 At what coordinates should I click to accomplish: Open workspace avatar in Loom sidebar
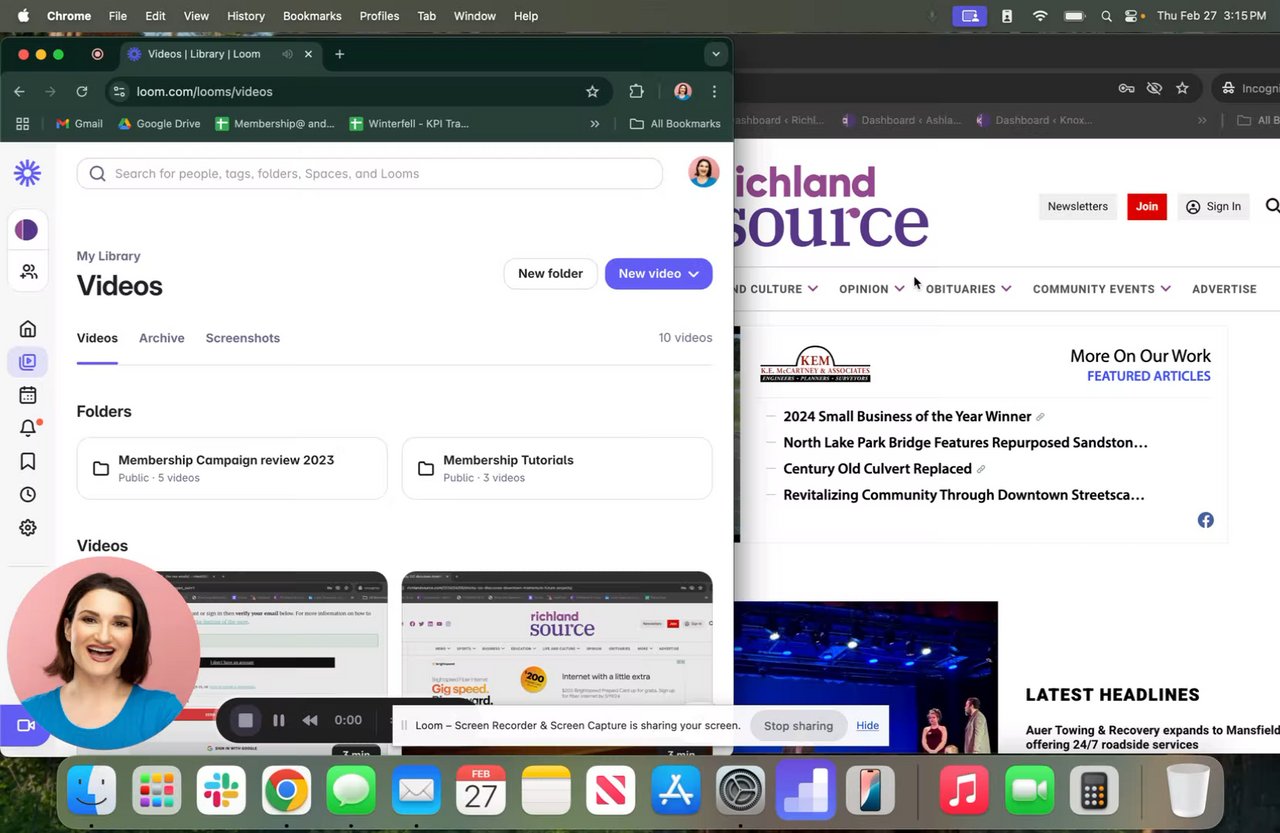point(27,230)
